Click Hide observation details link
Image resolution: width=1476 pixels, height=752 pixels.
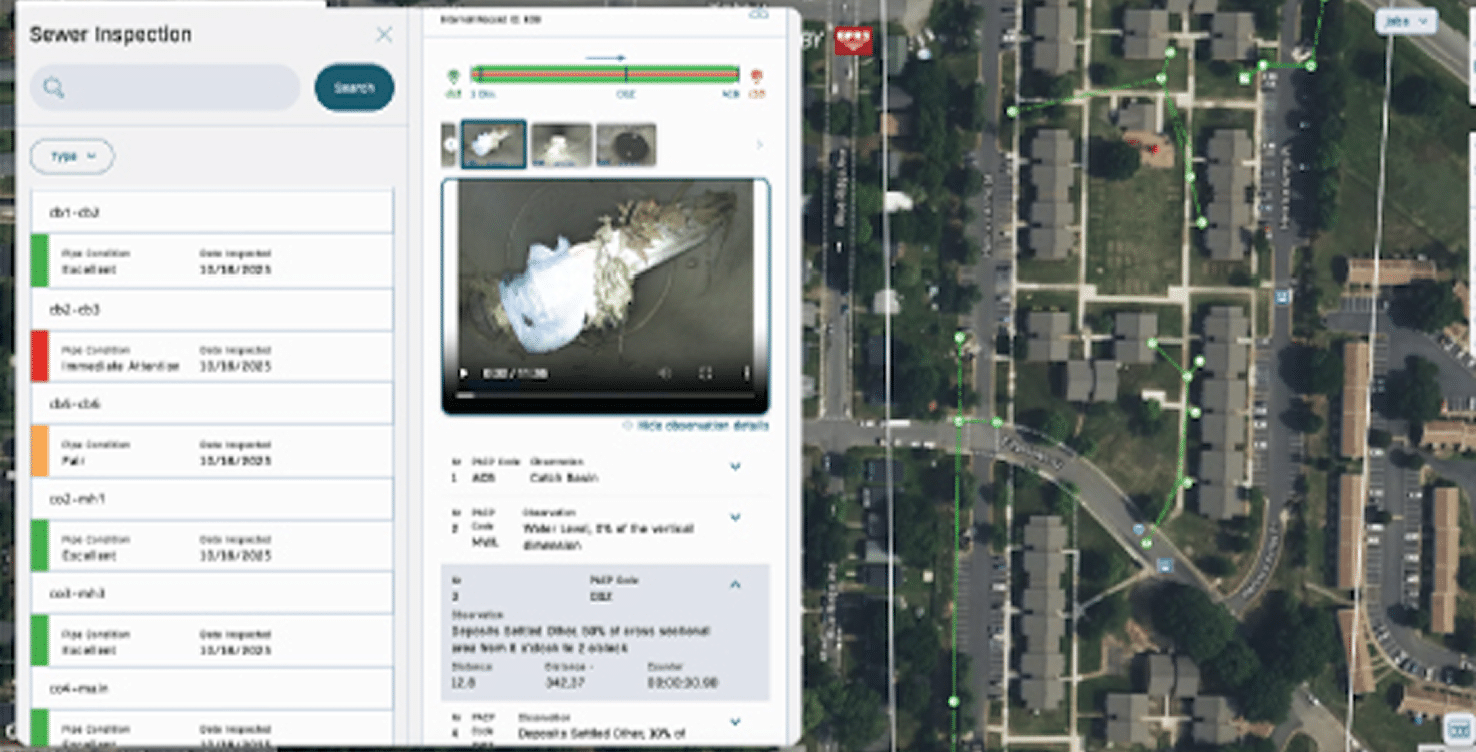696,426
